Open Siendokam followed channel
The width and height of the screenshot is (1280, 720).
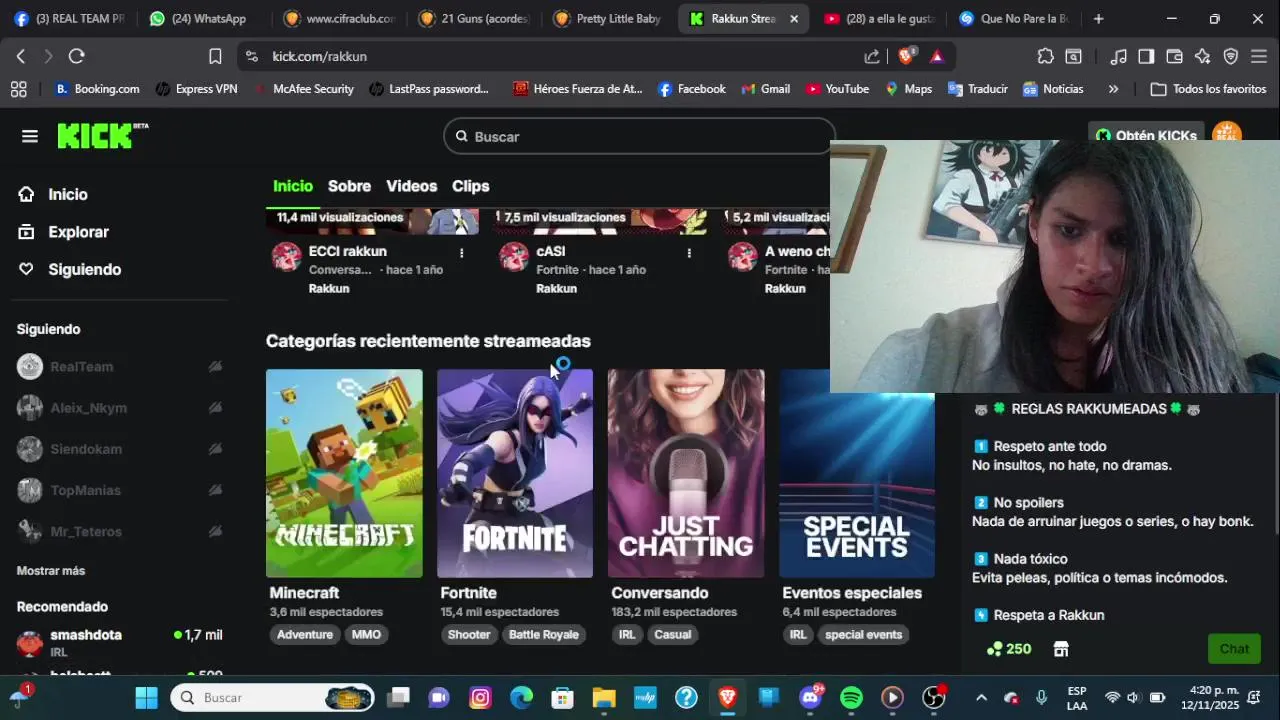[x=86, y=449]
